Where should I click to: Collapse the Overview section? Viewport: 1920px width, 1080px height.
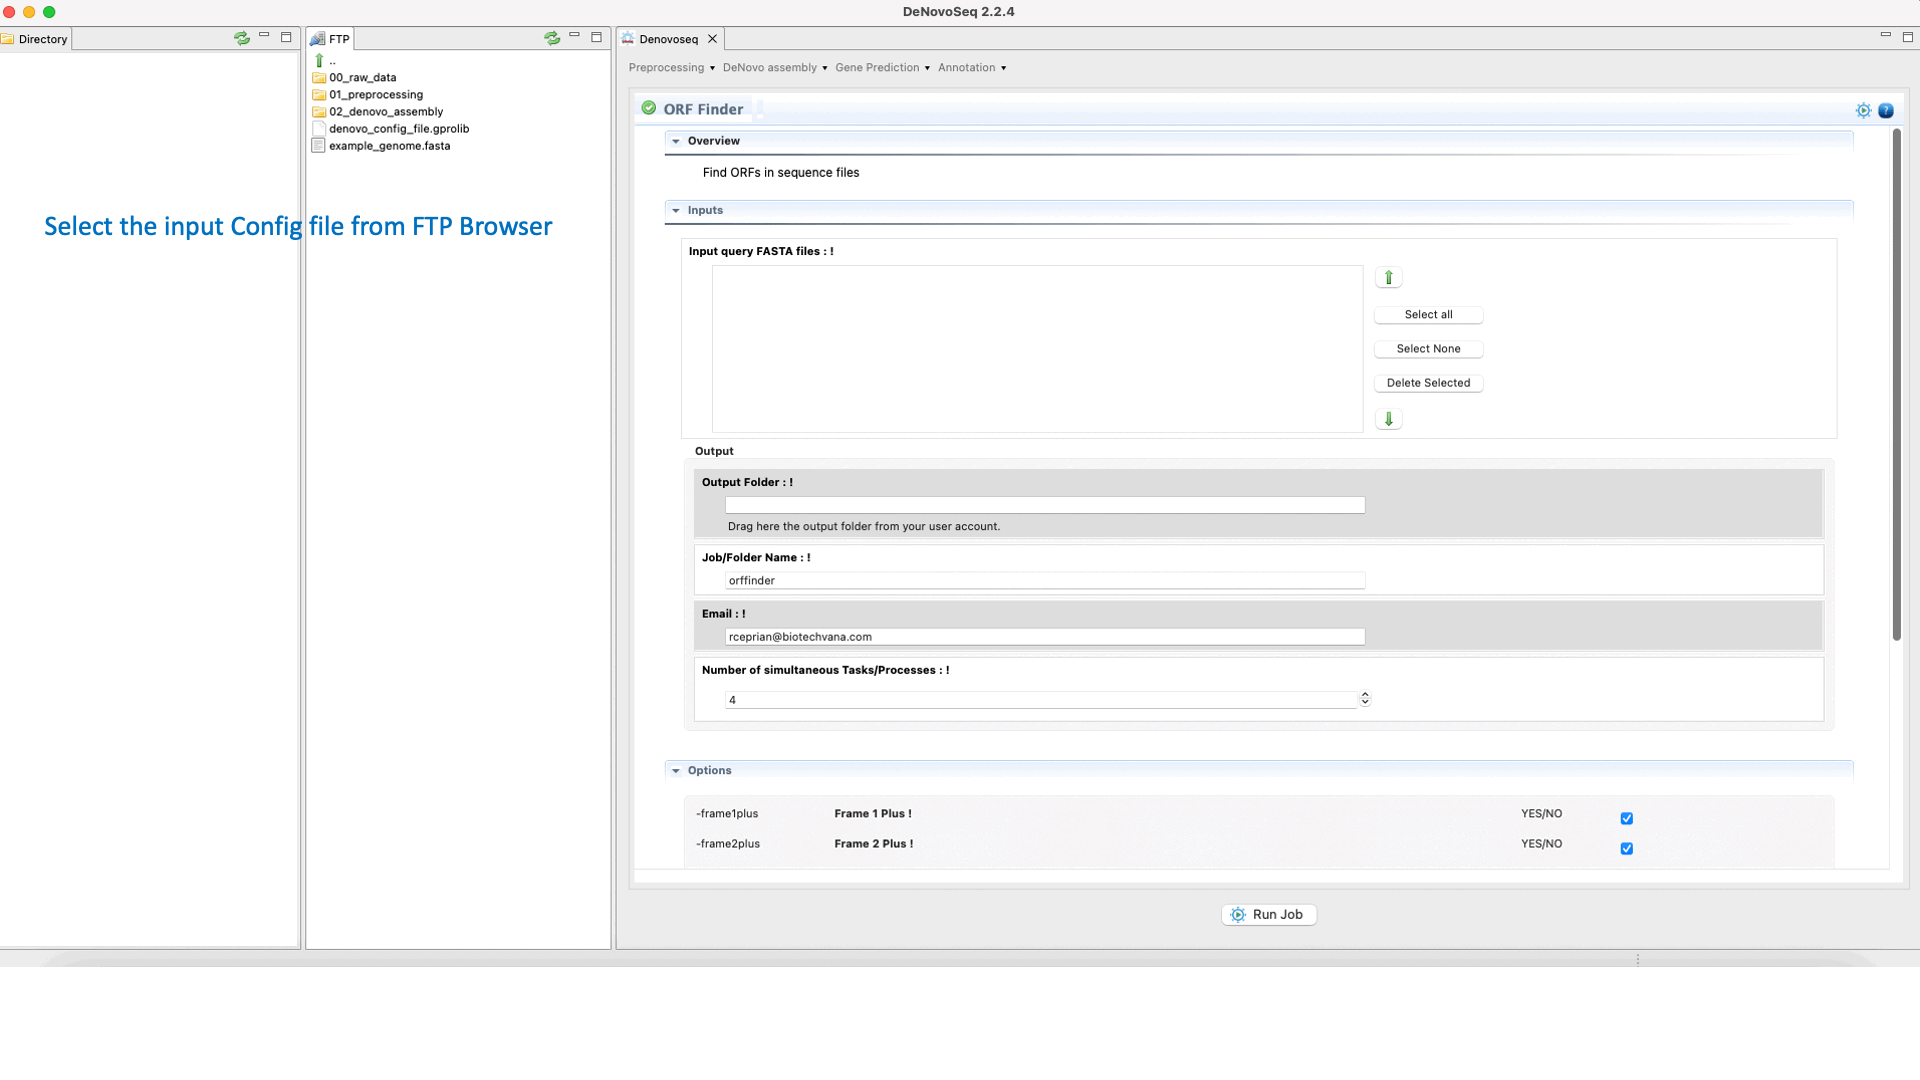[676, 142]
